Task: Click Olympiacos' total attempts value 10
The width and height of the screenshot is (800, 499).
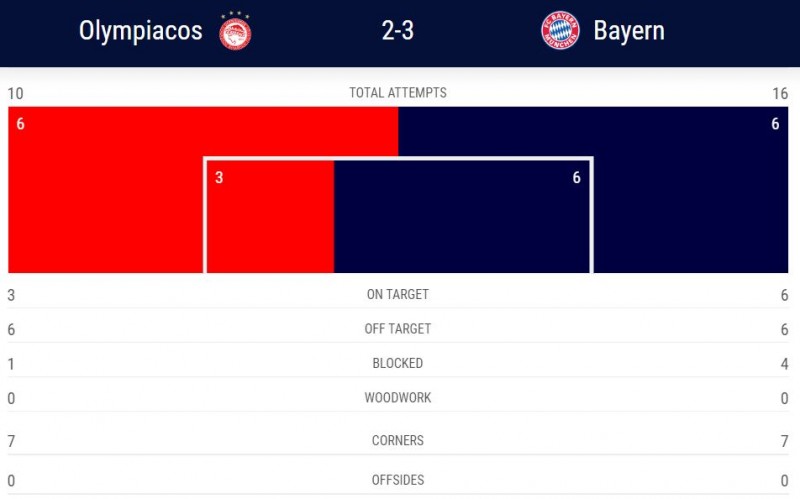Action: coord(15,93)
